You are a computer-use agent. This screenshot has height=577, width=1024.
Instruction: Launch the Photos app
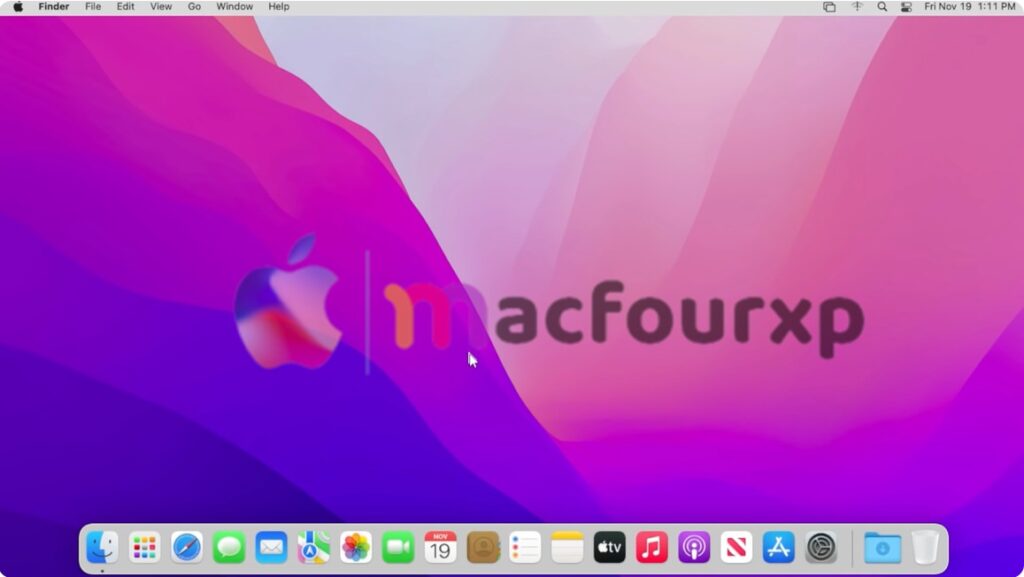tap(356, 547)
